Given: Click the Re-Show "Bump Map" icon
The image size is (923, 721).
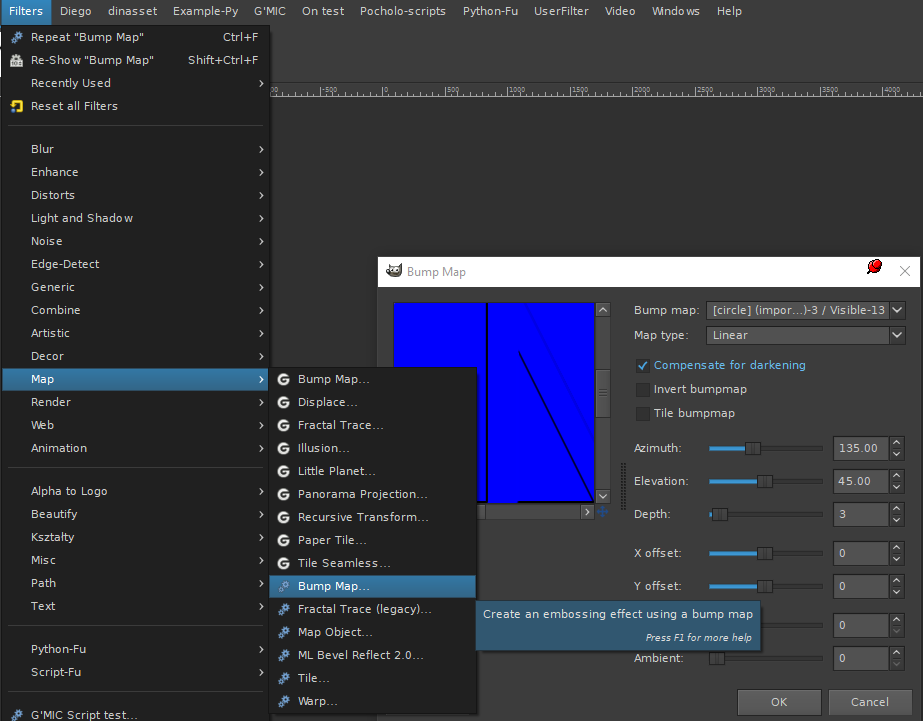Looking at the screenshot, I should pyautogui.click(x=16, y=60).
